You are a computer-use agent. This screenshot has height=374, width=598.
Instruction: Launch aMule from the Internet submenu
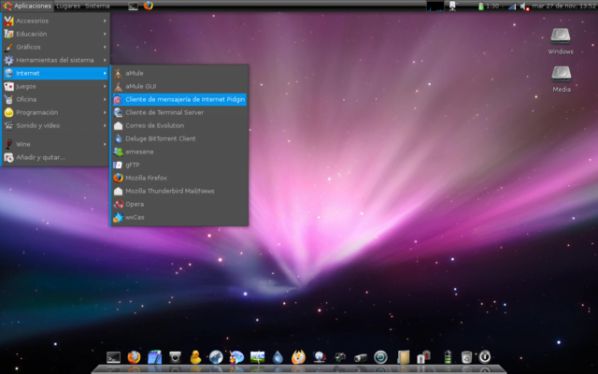point(180,73)
